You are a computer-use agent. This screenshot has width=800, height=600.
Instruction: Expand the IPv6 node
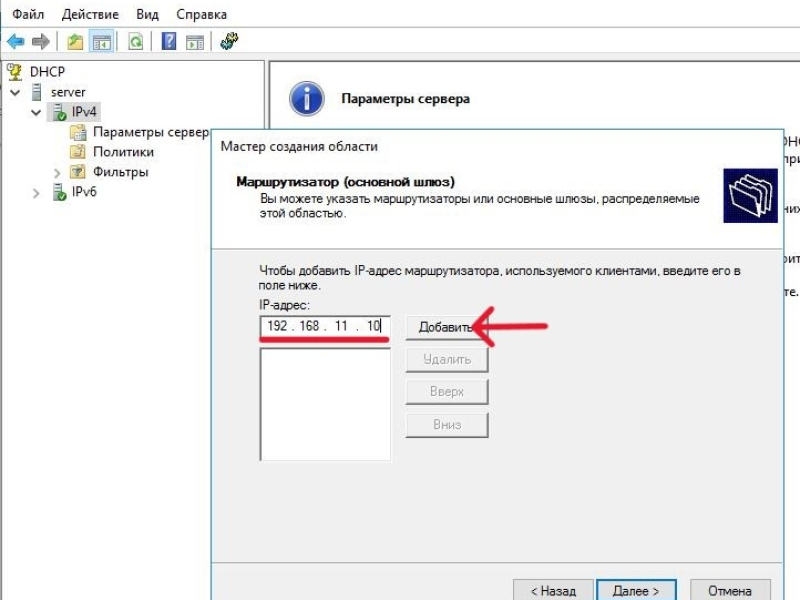point(36,193)
